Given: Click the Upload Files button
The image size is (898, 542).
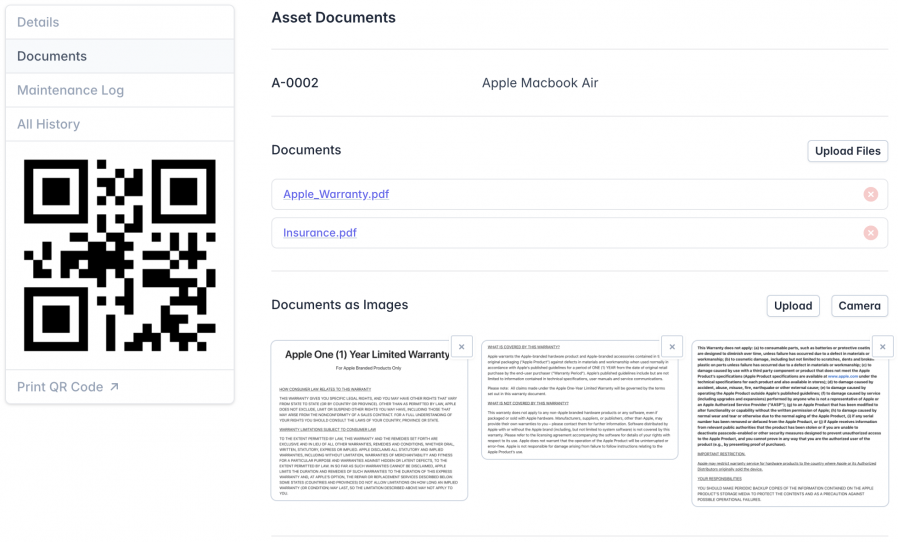Looking at the screenshot, I should click(848, 151).
